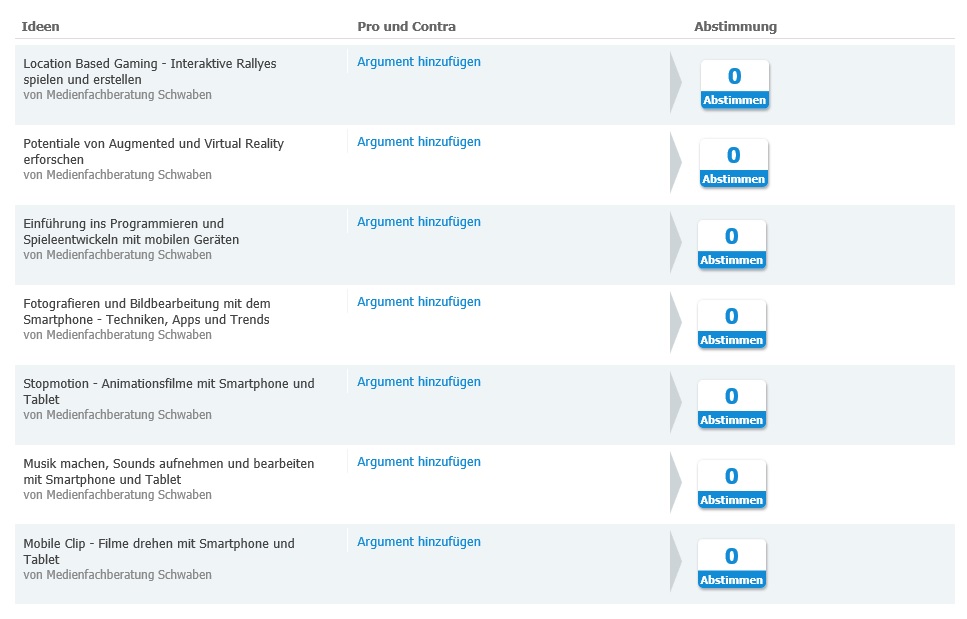The width and height of the screenshot is (967, 619).
Task: Click the Ideen column header
Action: click(40, 27)
